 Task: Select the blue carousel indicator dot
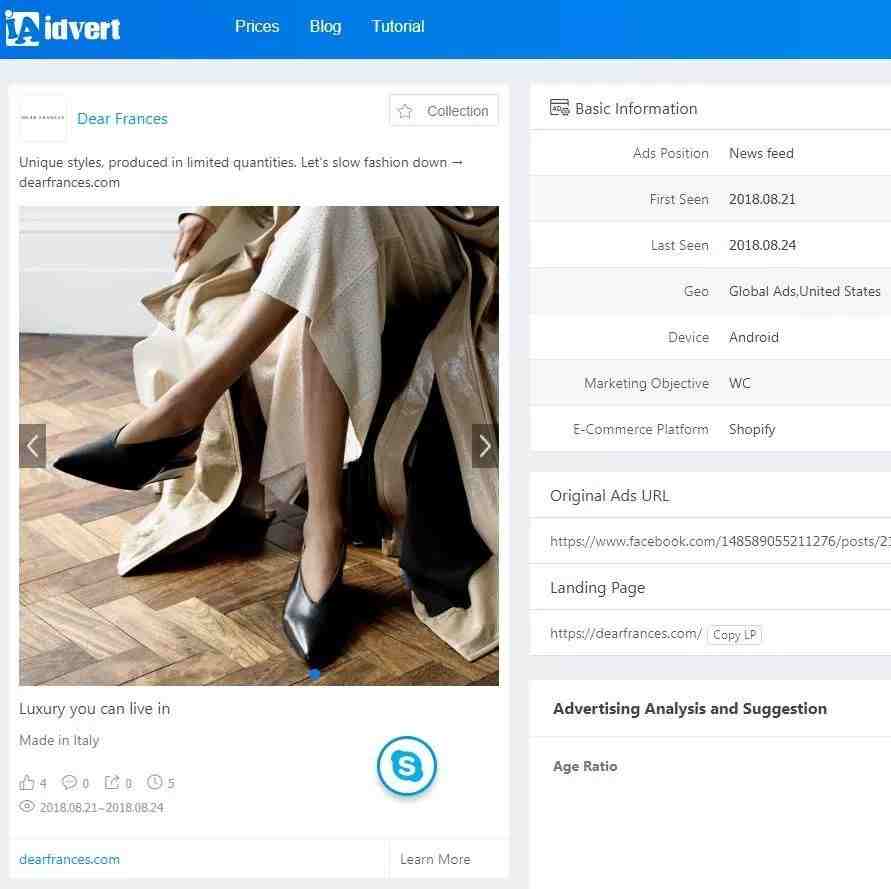(314, 674)
